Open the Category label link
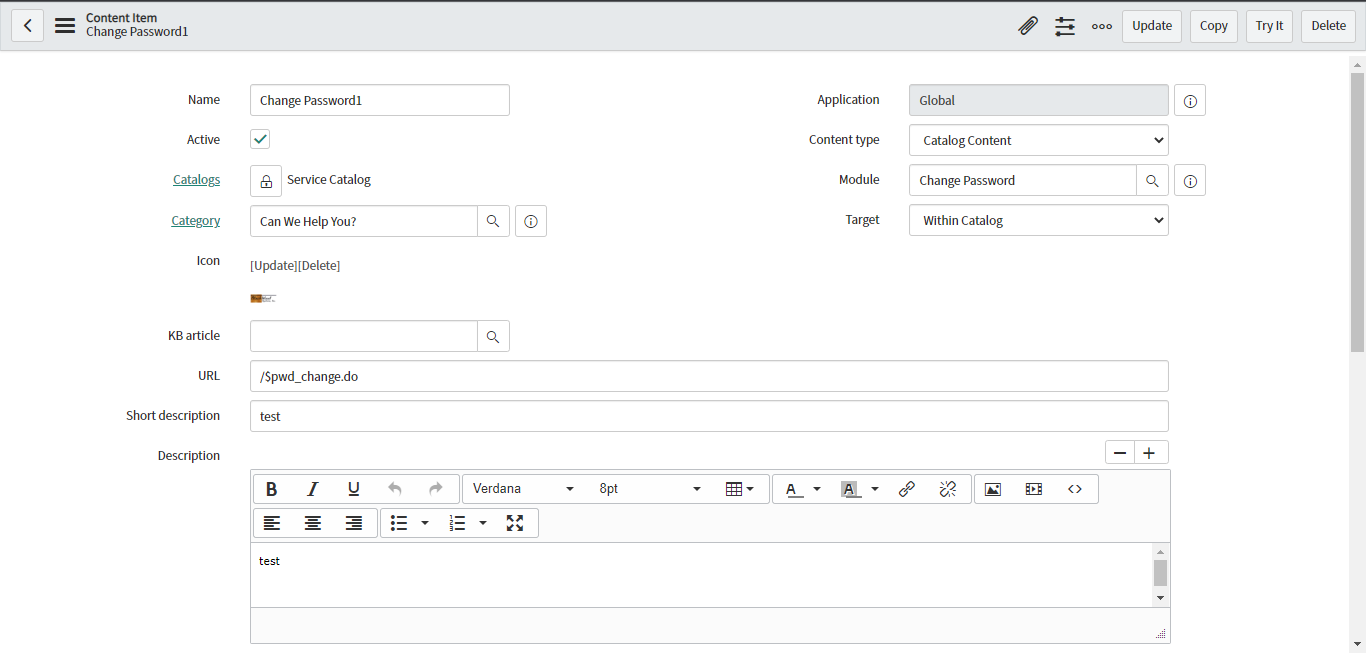This screenshot has height=657, width=1366. coord(196,220)
